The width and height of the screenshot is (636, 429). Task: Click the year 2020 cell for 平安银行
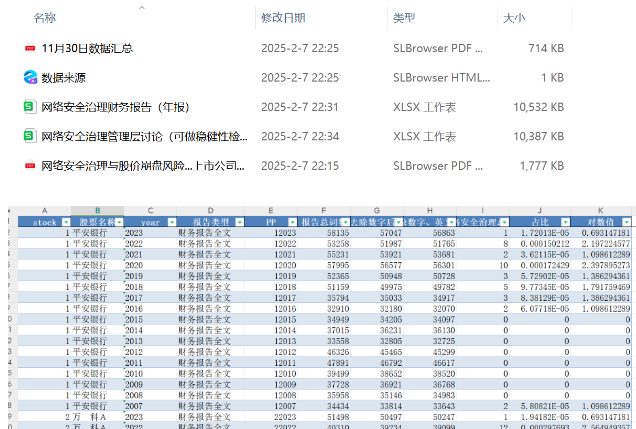[150, 265]
